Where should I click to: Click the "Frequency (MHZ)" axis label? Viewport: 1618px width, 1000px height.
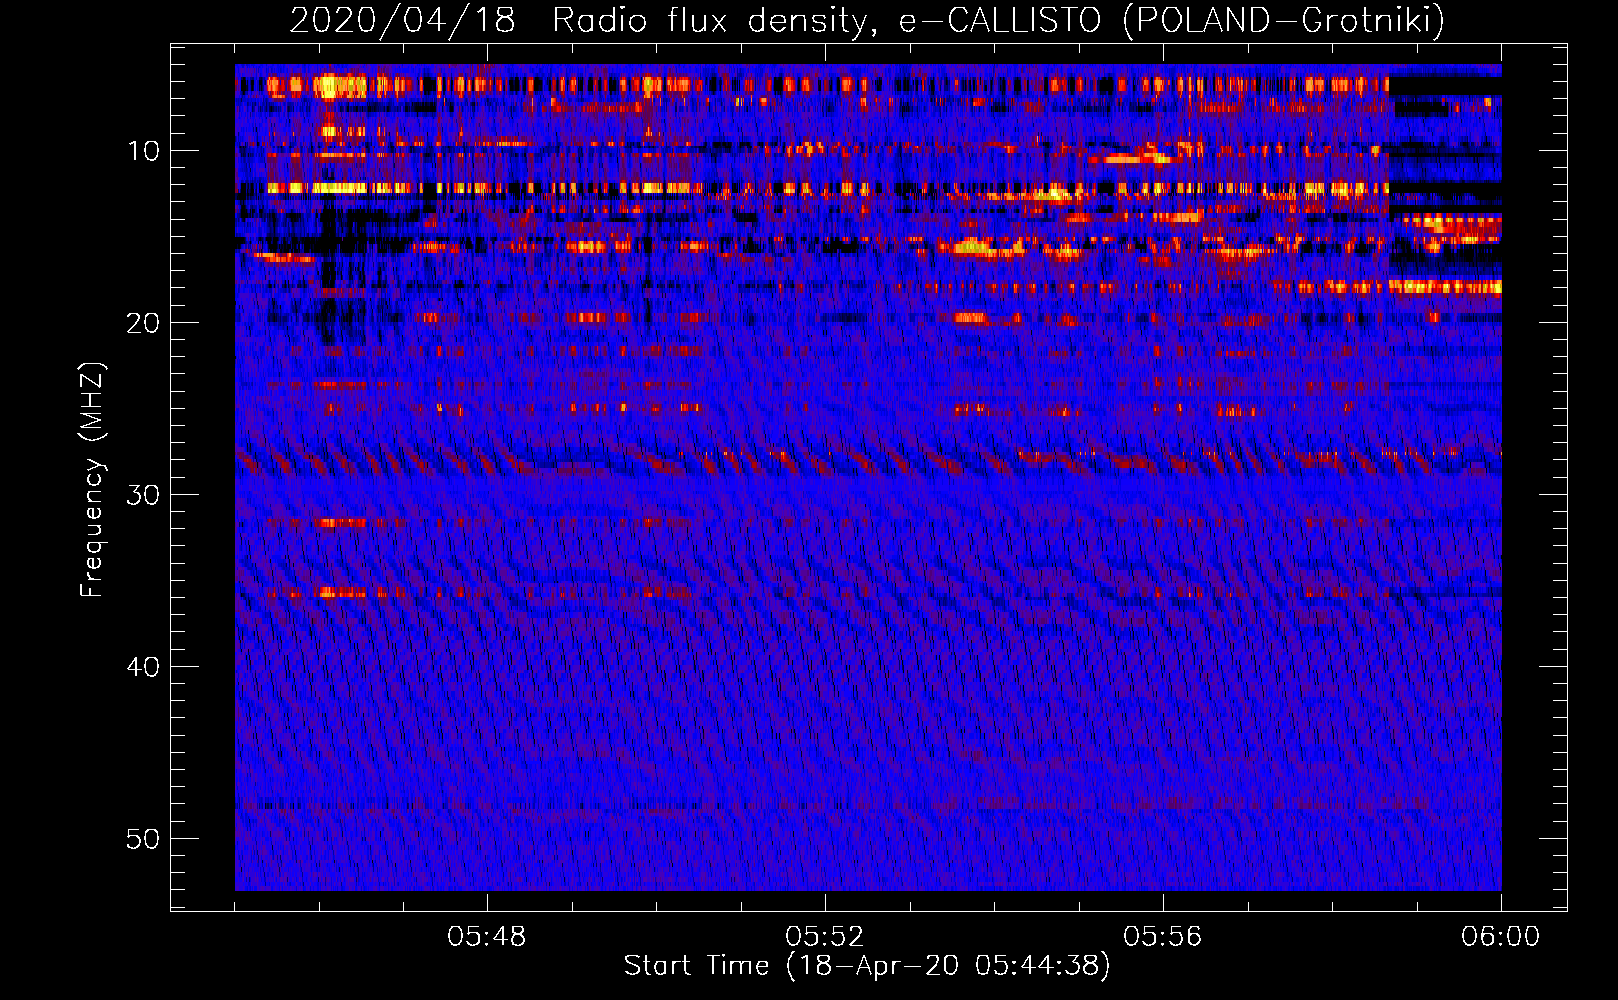coord(92,480)
